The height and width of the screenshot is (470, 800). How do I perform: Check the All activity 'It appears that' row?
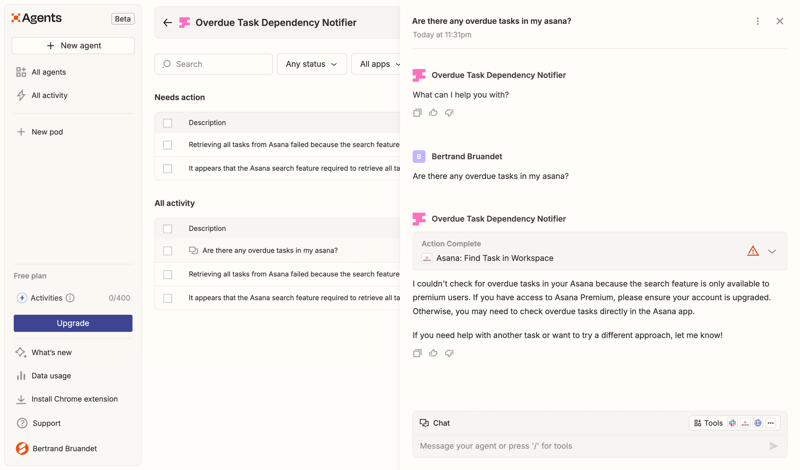tap(167, 298)
